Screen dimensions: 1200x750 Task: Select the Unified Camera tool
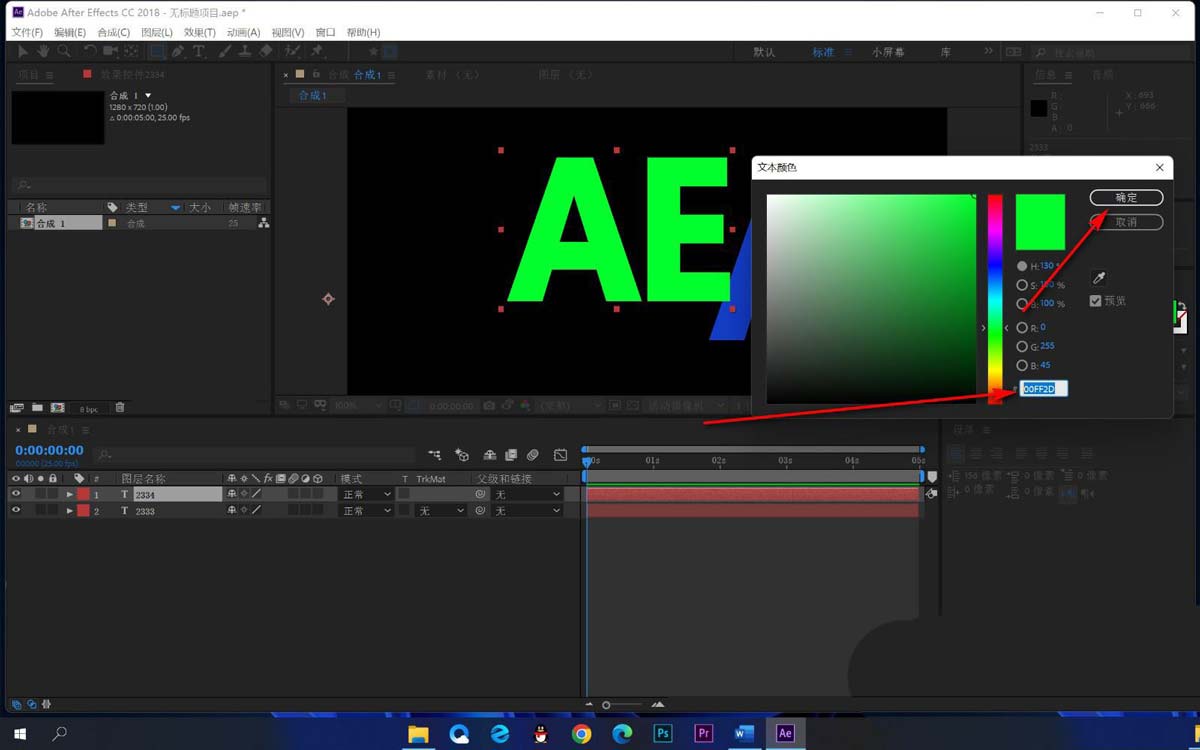click(x=110, y=51)
